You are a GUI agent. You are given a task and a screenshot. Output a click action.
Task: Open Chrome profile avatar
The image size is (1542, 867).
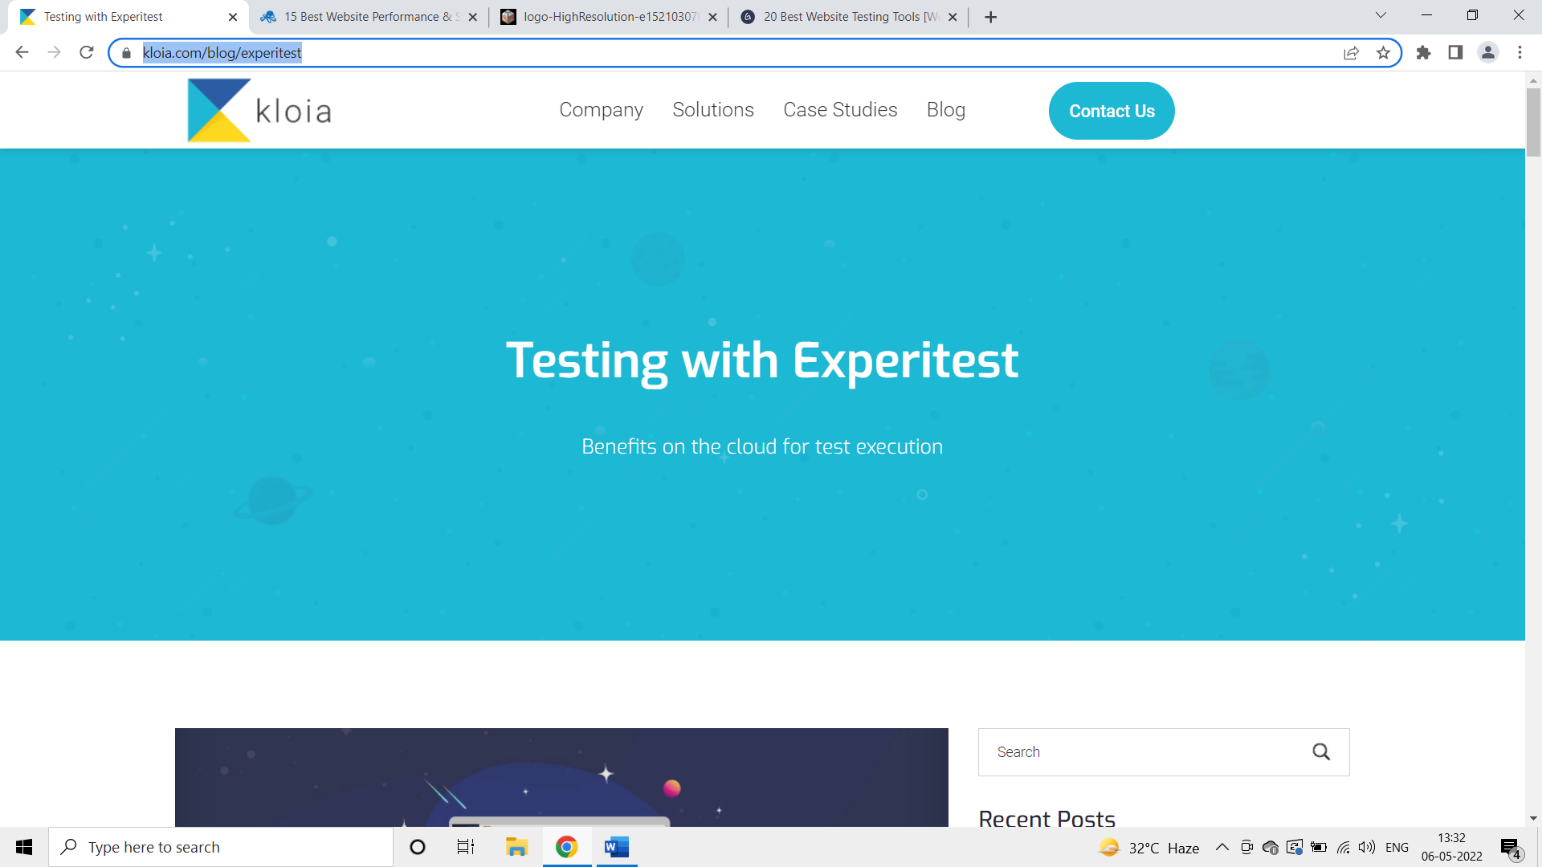1488,53
